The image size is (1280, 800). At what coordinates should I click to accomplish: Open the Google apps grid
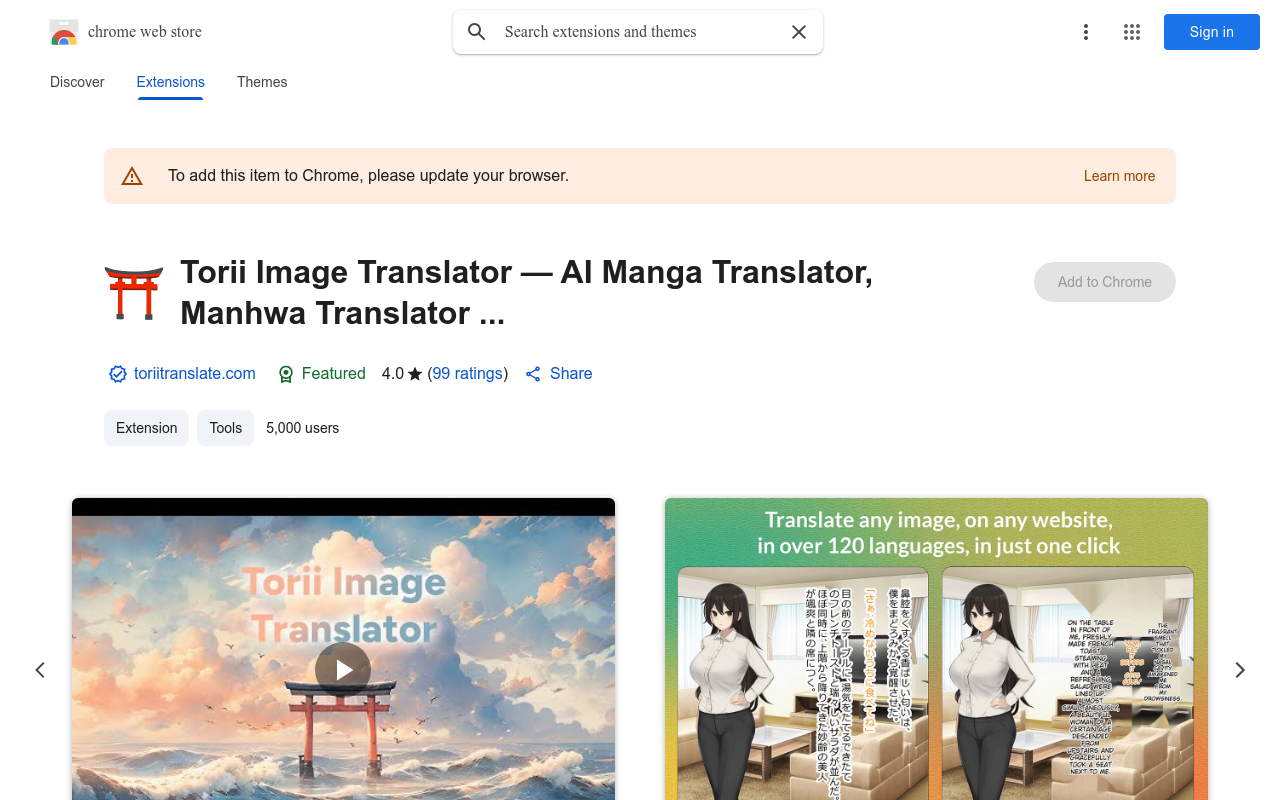click(x=1132, y=32)
